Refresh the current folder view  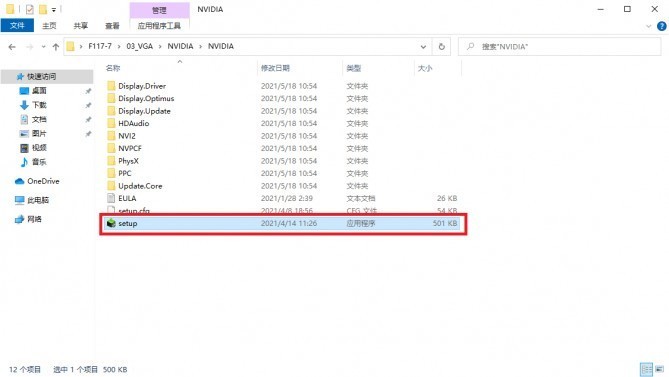pos(442,46)
